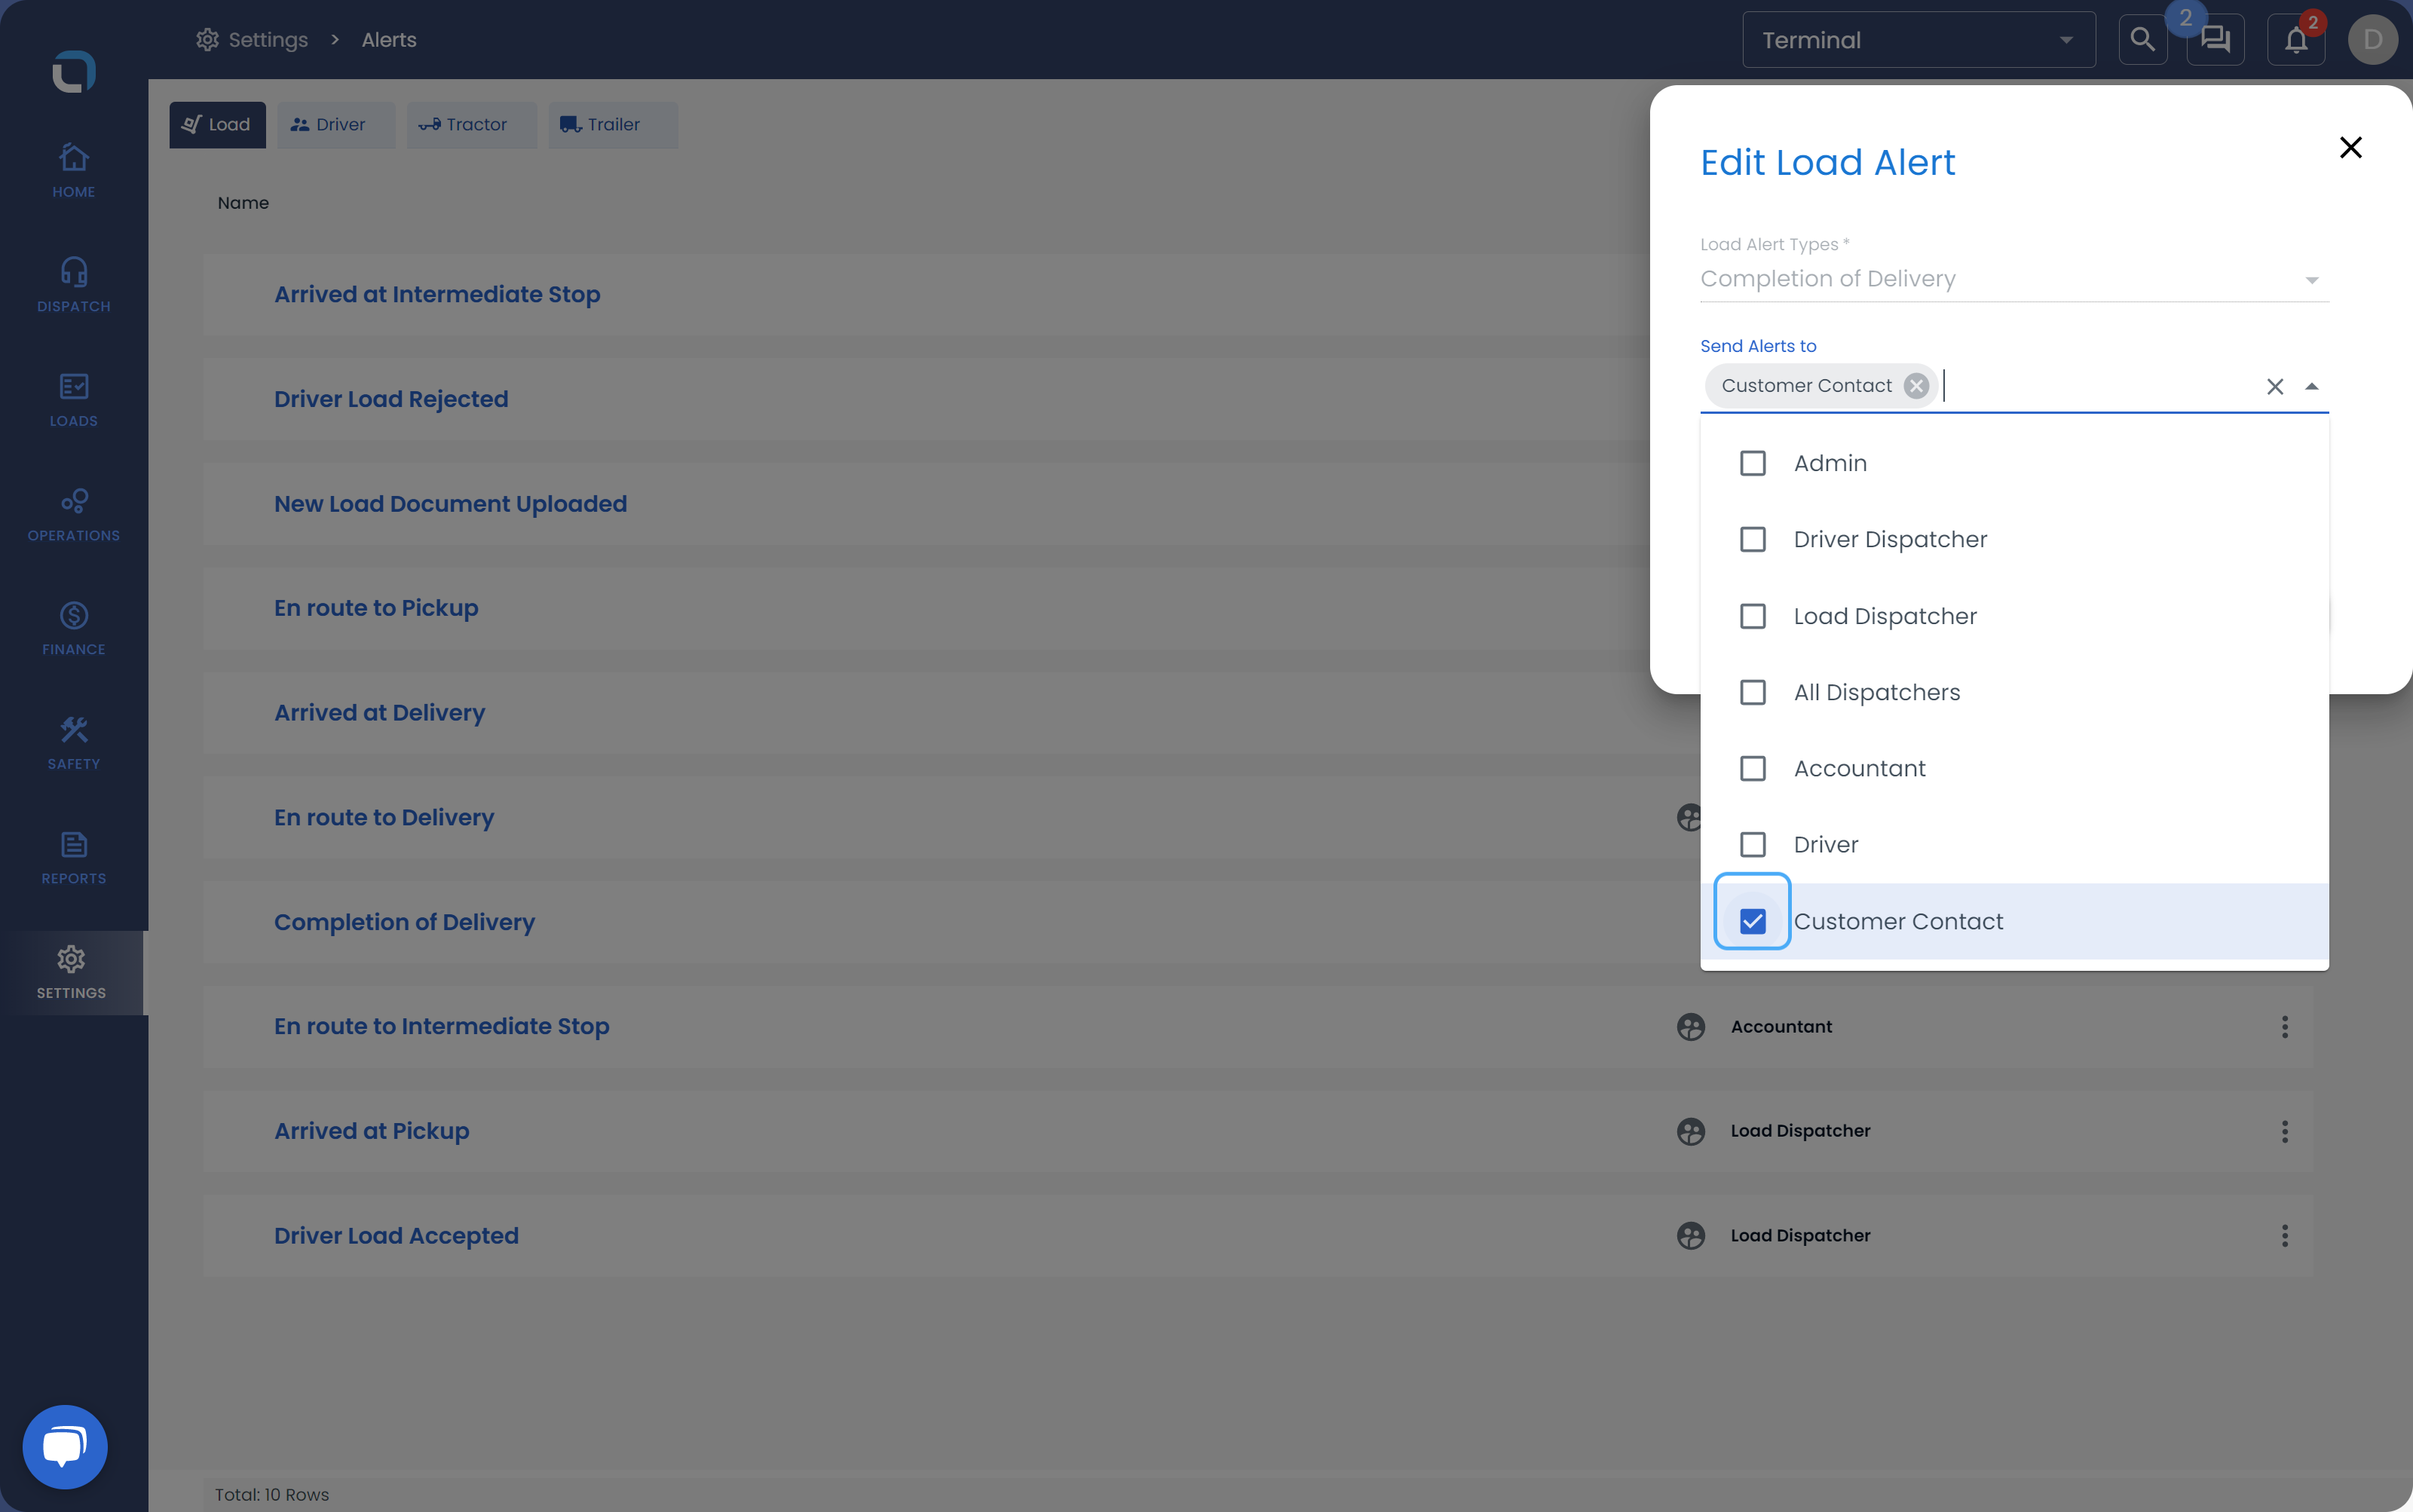Check the Accountant checkbox in dropdown
The width and height of the screenshot is (2413, 1512).
(1752, 768)
